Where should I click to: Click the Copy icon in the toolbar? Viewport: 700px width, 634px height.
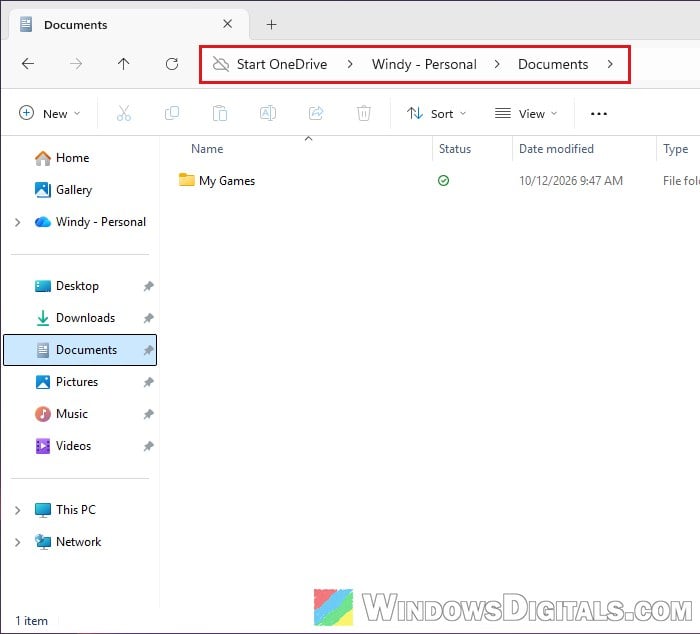[172, 113]
